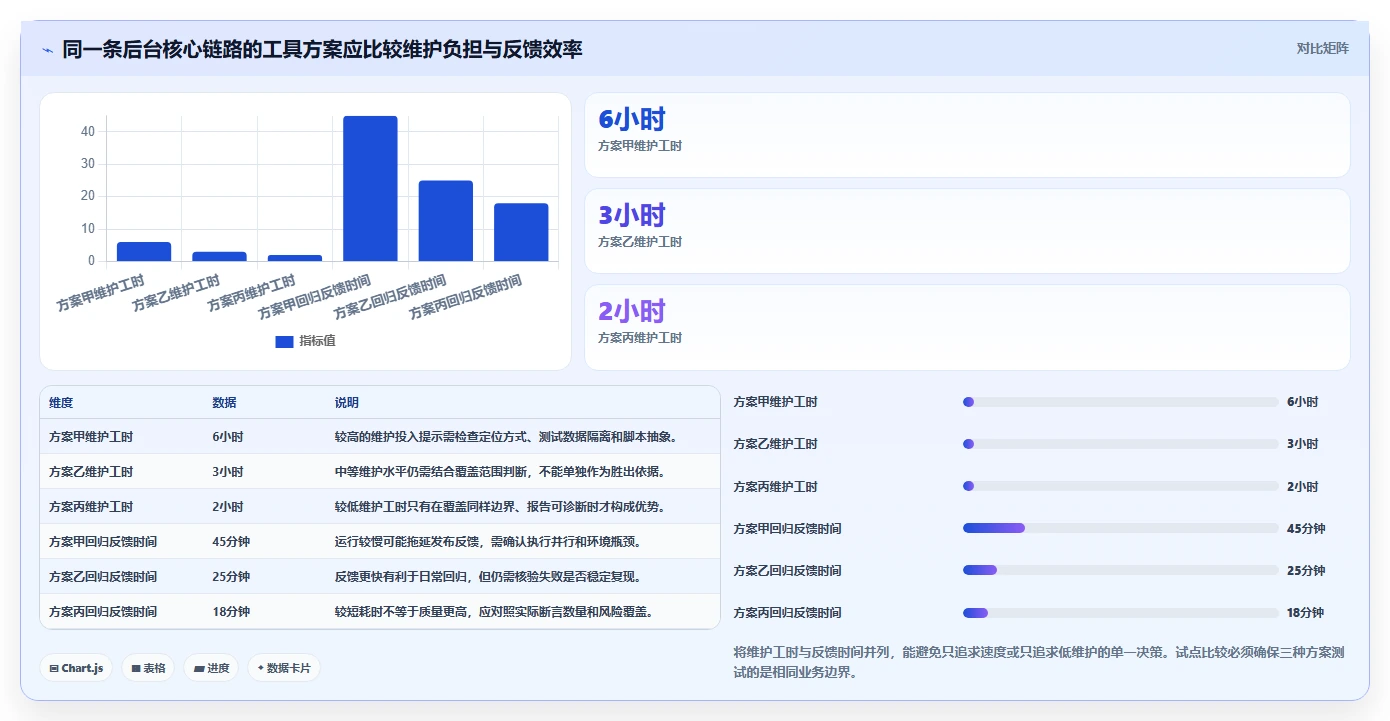Click the 对比矩阵 label in header
This screenshot has height=721, width=1390.
[x=1322, y=48]
